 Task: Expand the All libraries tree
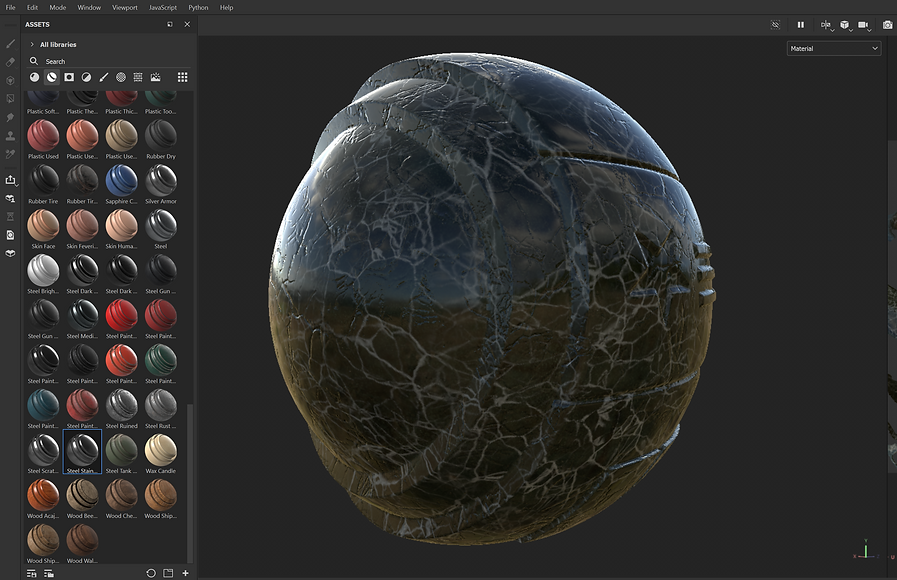(32, 45)
